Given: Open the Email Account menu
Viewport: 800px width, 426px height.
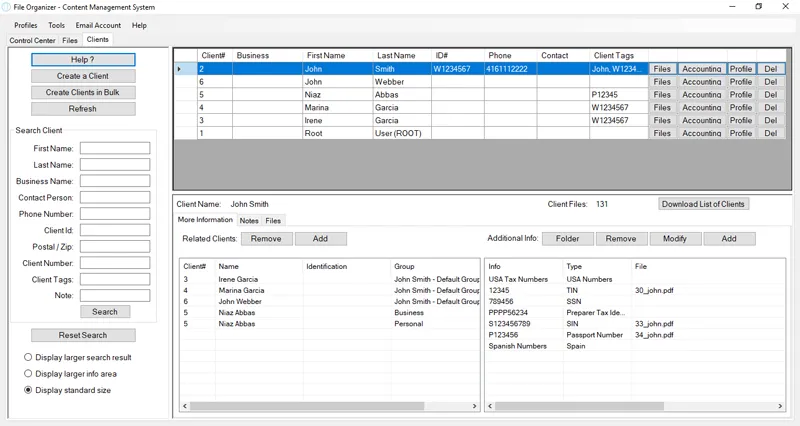Looking at the screenshot, I should coord(98,25).
